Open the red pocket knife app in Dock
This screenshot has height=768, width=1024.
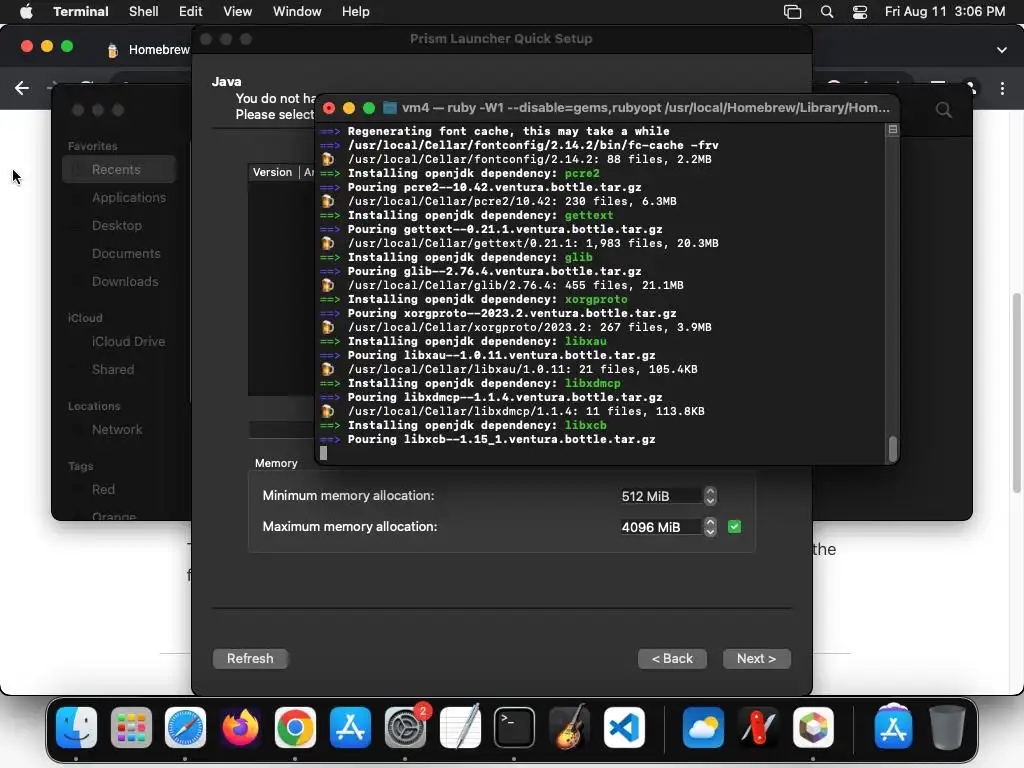pyautogui.click(x=758, y=728)
